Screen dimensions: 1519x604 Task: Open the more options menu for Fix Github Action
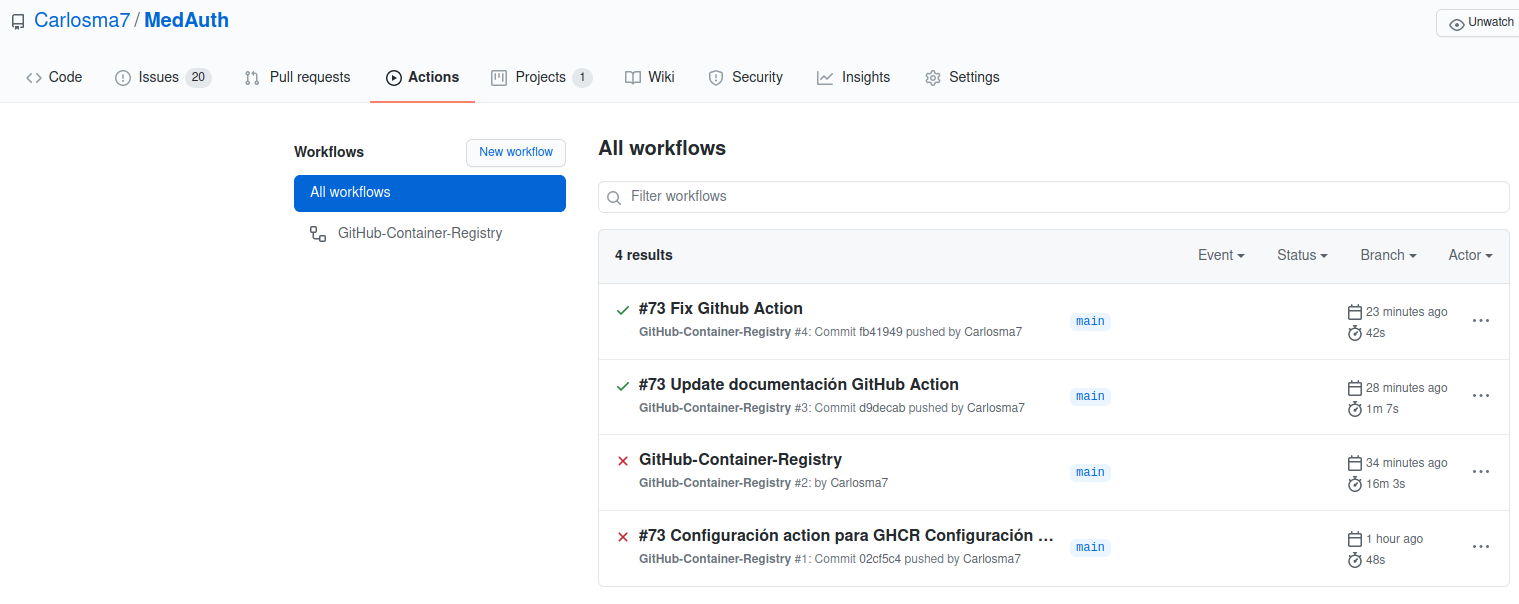click(1481, 321)
